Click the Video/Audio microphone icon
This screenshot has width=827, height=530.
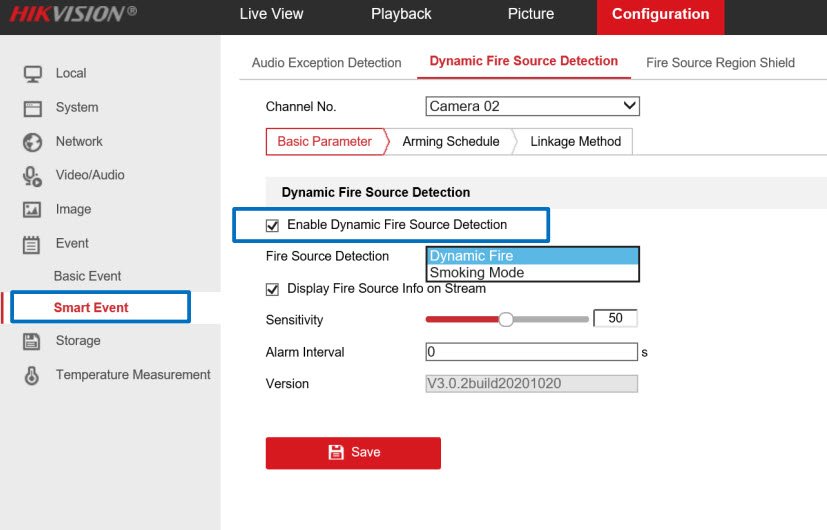click(x=33, y=176)
